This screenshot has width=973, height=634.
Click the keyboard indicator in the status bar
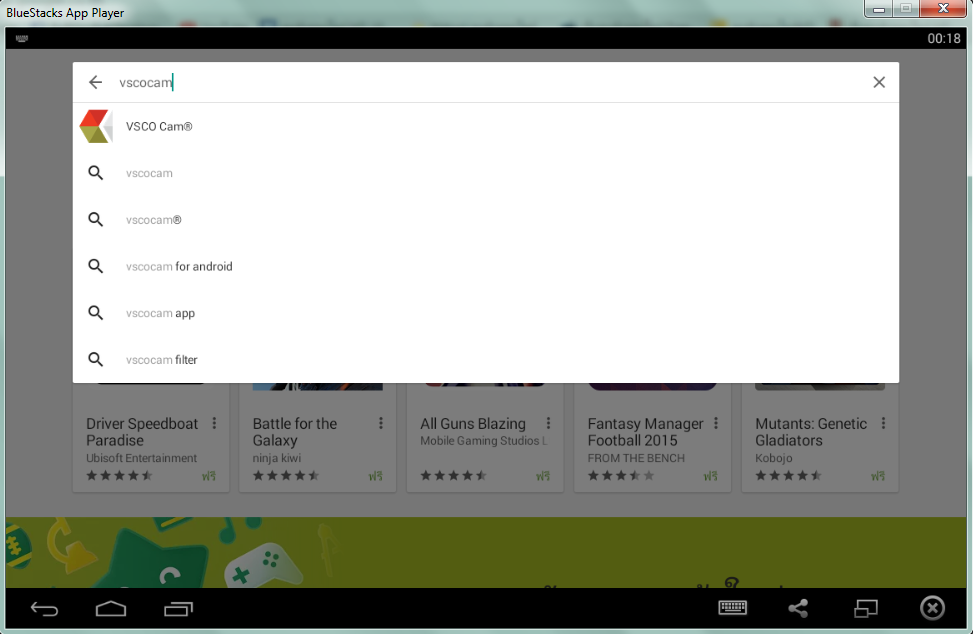click(x=22, y=38)
